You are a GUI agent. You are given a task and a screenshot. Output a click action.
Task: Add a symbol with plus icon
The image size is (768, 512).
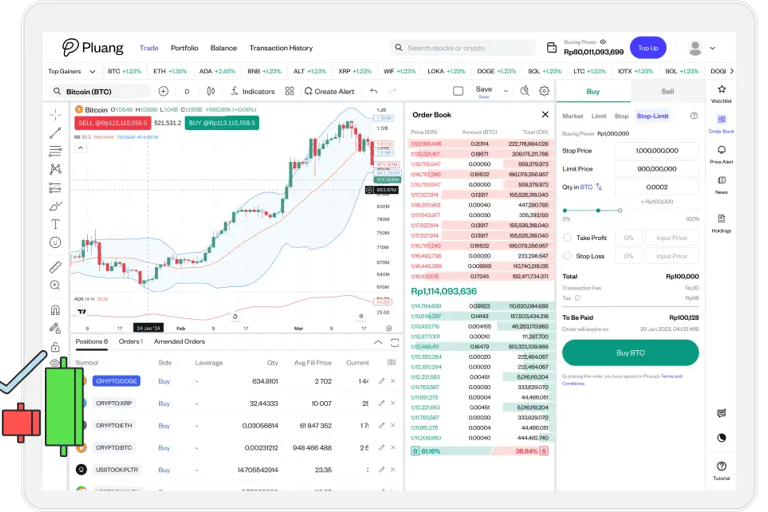point(164,91)
